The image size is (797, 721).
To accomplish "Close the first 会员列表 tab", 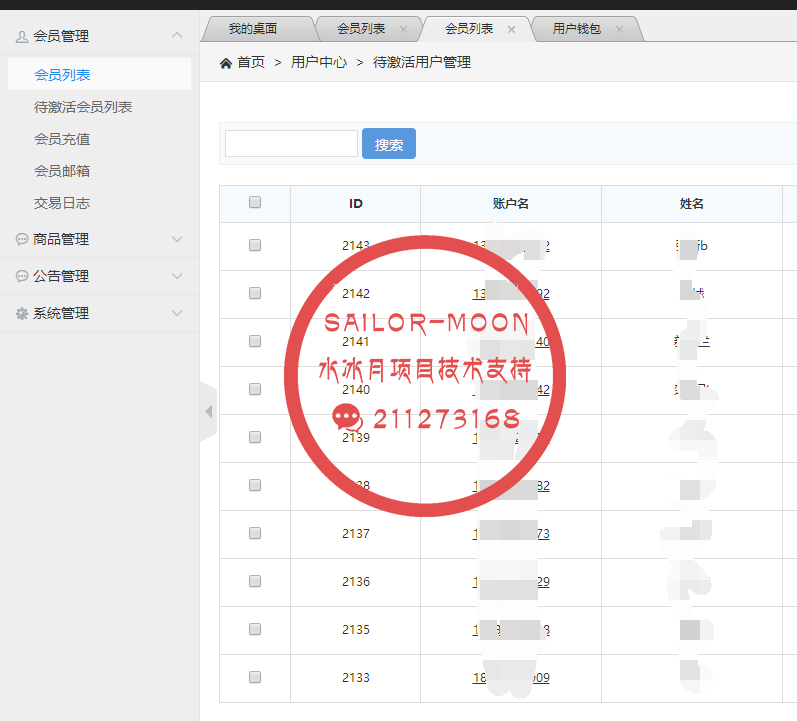I will (404, 29).
